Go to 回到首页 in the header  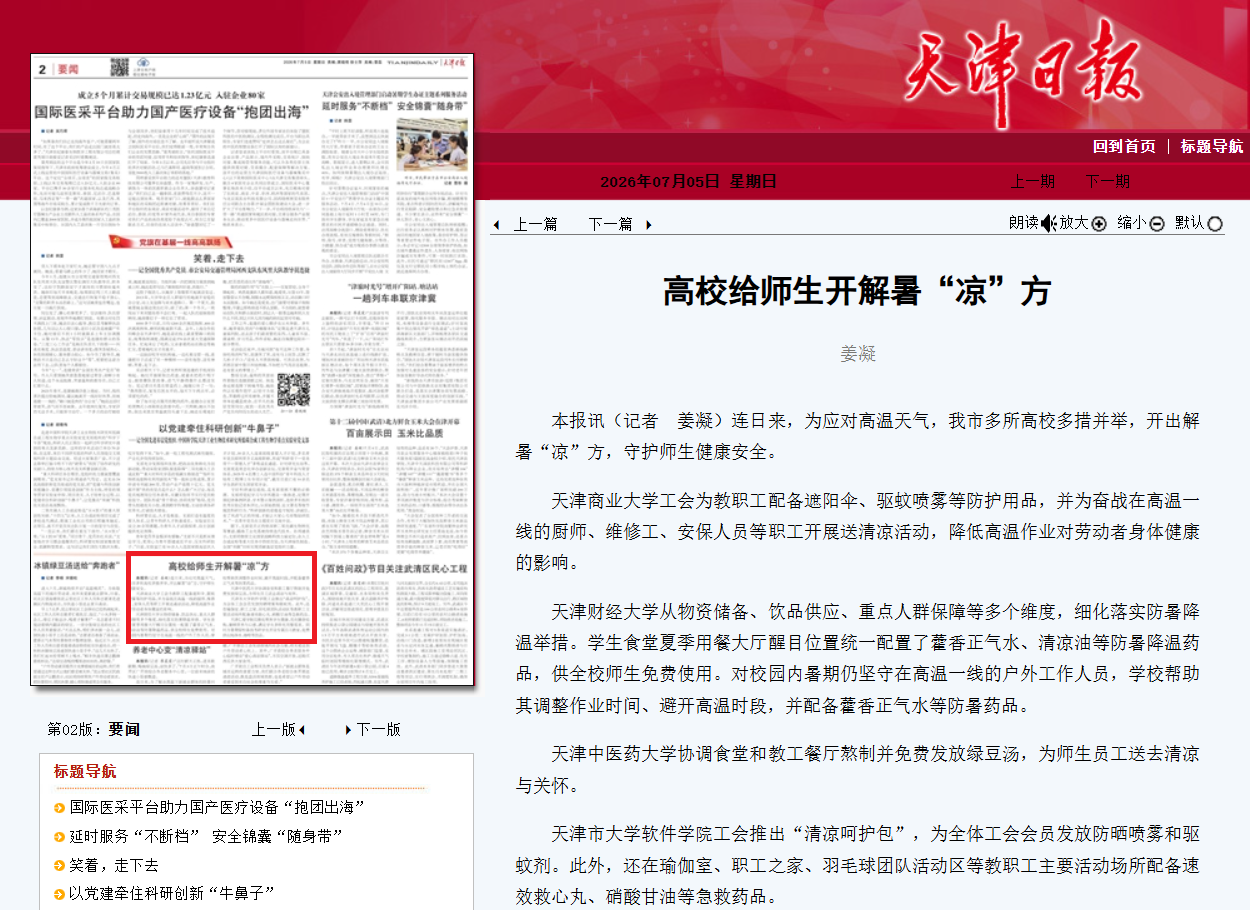pyautogui.click(x=1124, y=146)
